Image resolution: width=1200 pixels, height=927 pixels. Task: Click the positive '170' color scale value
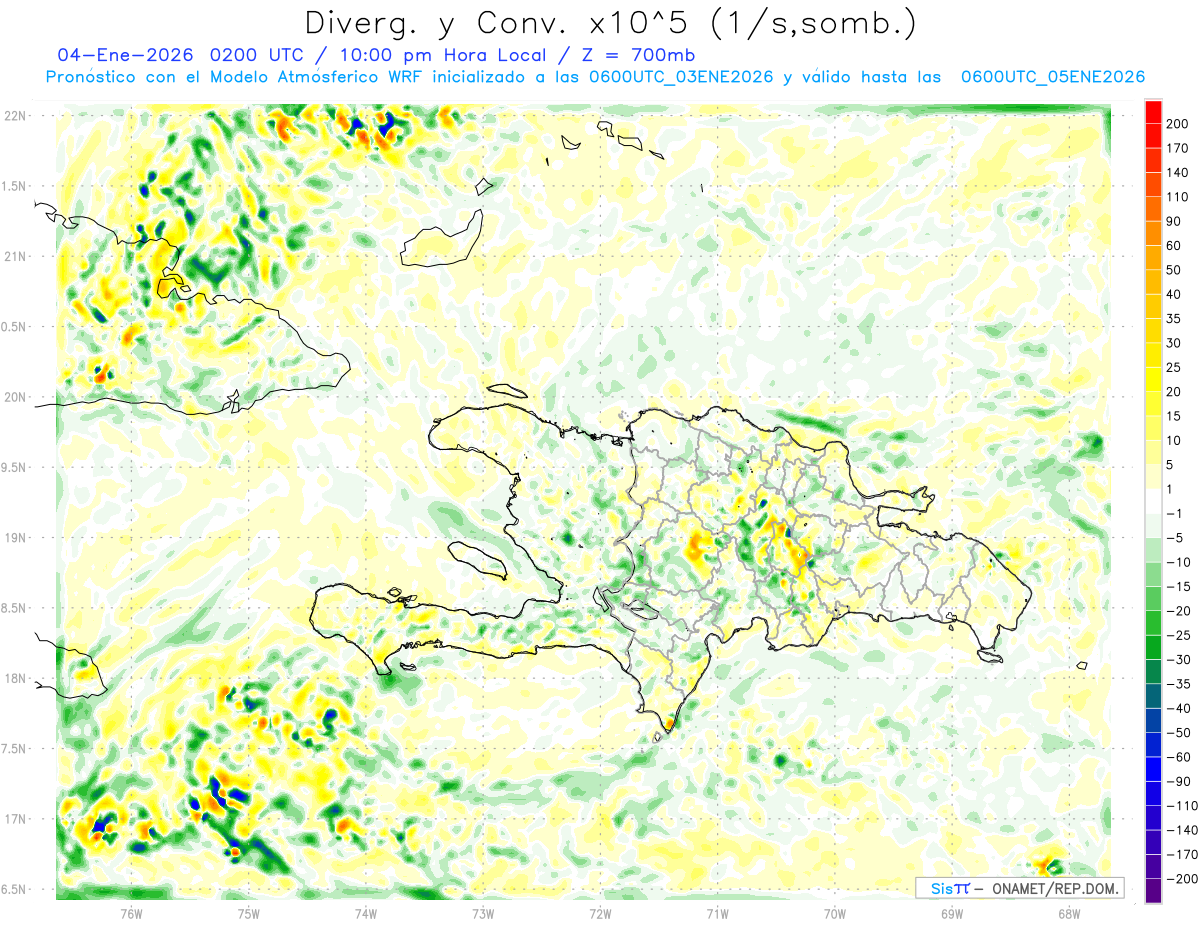1178,148
